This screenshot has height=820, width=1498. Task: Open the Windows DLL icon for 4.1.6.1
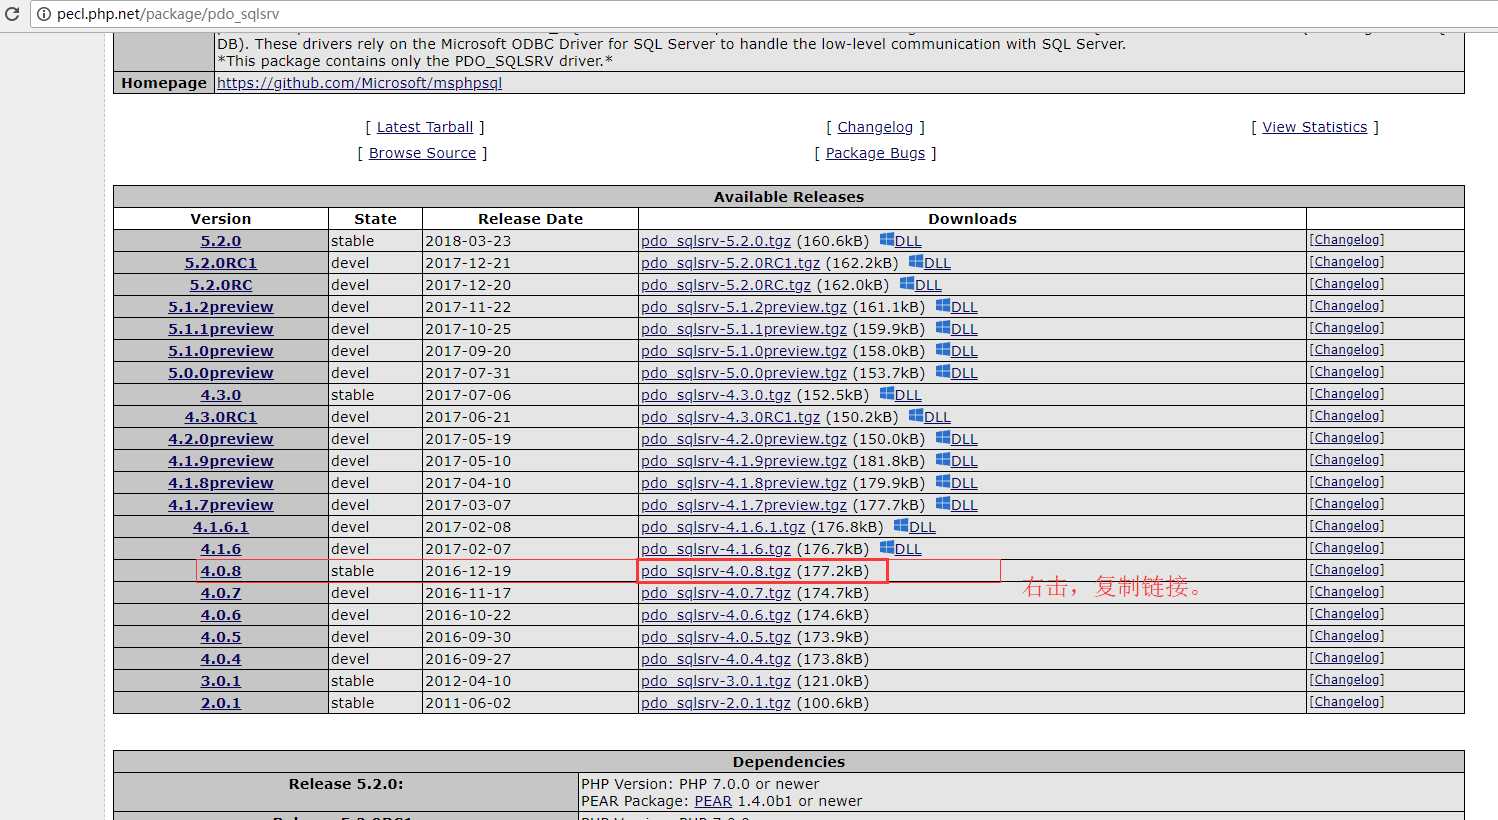900,526
